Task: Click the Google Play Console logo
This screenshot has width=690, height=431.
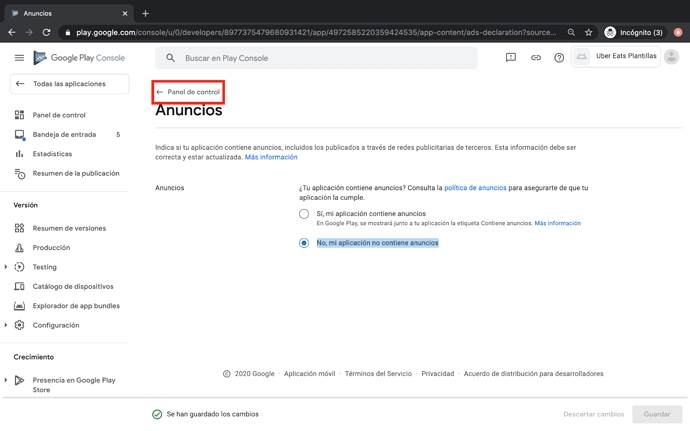Action: 82,58
